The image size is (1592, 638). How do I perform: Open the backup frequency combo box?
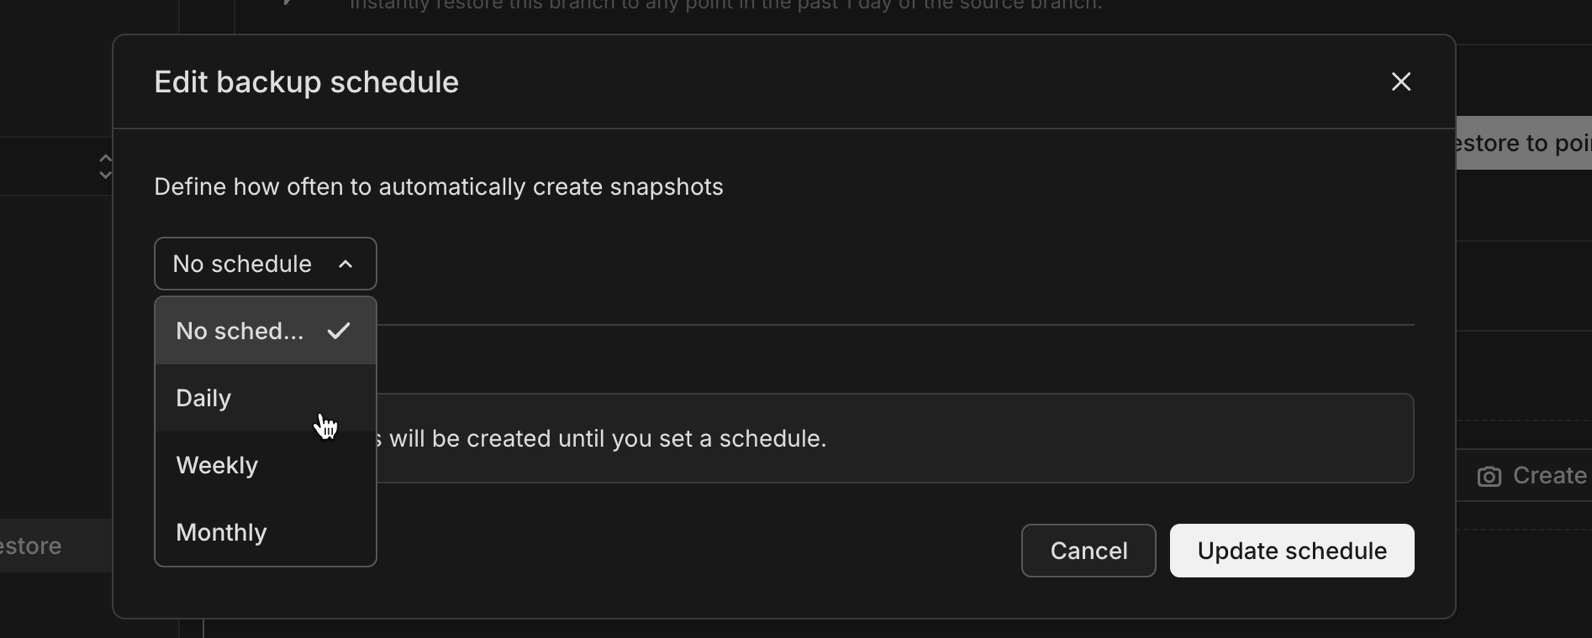264,263
